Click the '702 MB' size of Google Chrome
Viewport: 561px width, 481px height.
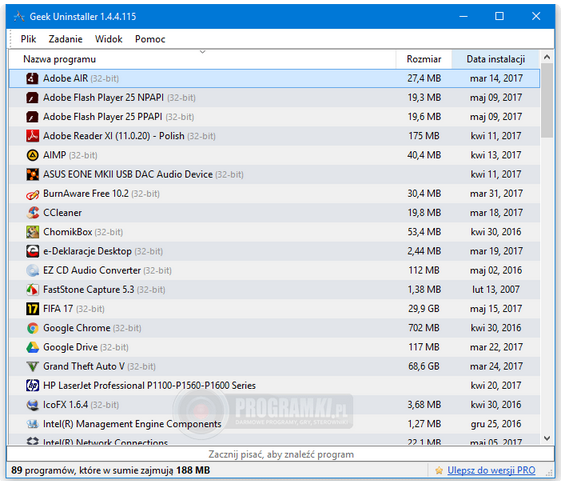424,328
